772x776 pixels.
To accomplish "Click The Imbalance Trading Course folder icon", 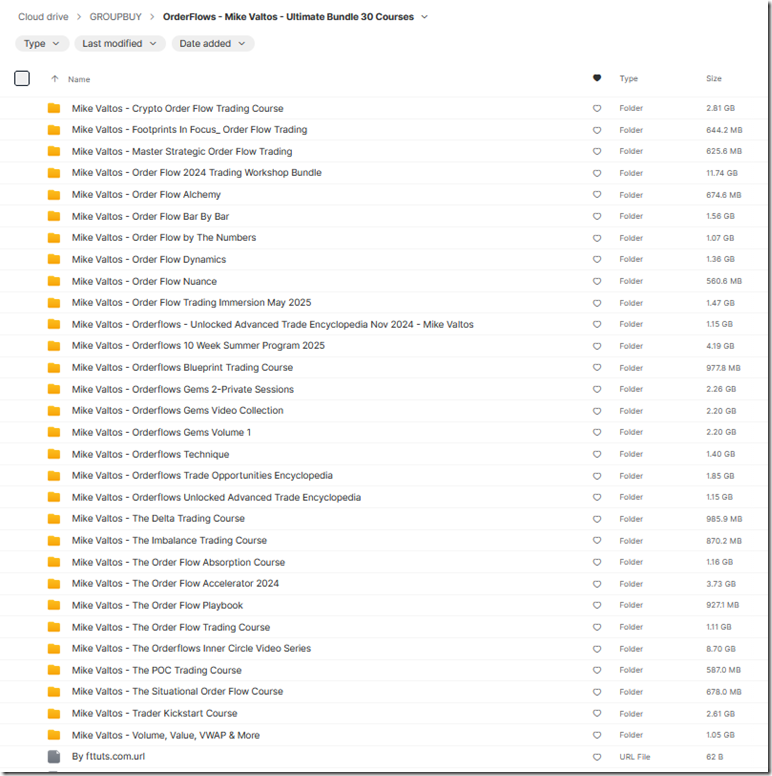I will click(54, 540).
